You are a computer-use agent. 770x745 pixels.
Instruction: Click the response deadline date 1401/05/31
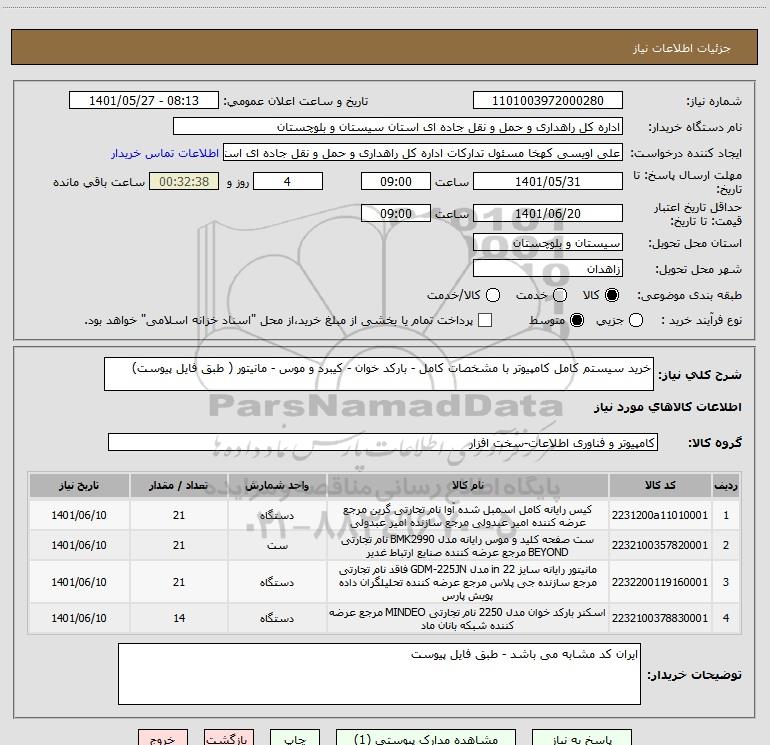pyautogui.click(x=548, y=181)
